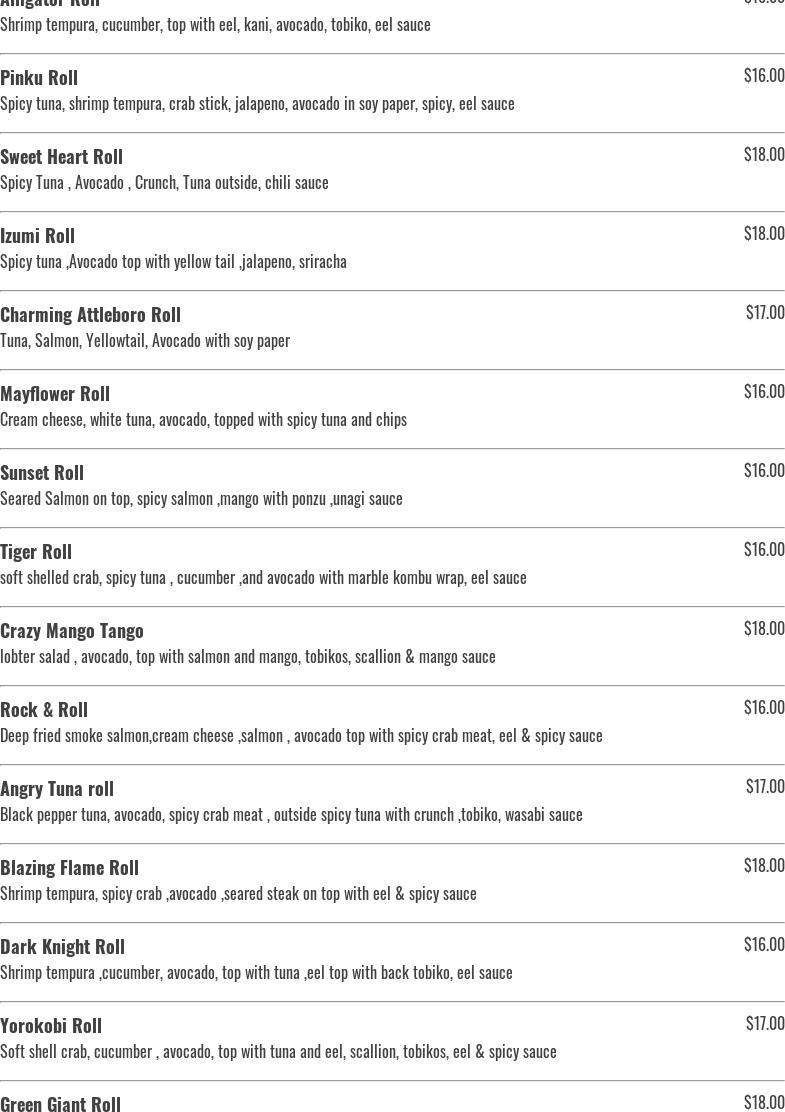
Task: Open the Rock & Roll menu item
Action: (x=44, y=709)
